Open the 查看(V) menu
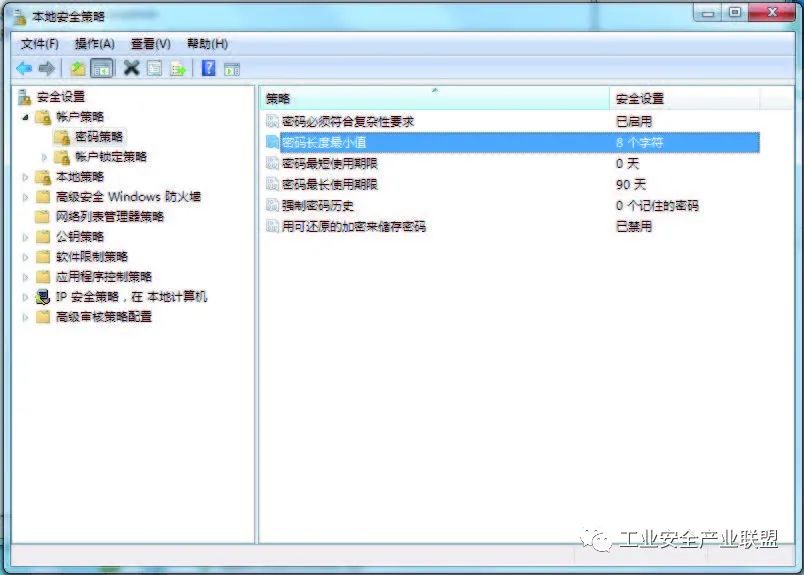 point(150,44)
